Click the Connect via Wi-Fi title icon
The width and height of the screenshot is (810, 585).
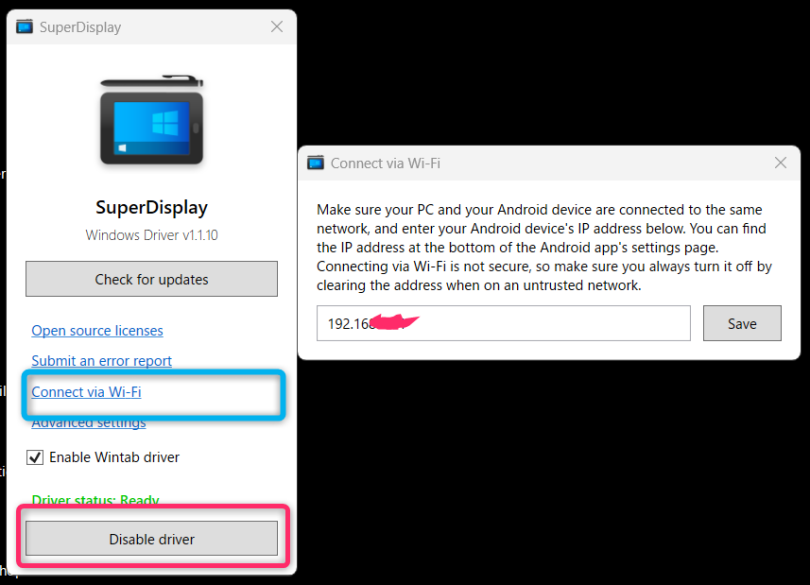(316, 163)
